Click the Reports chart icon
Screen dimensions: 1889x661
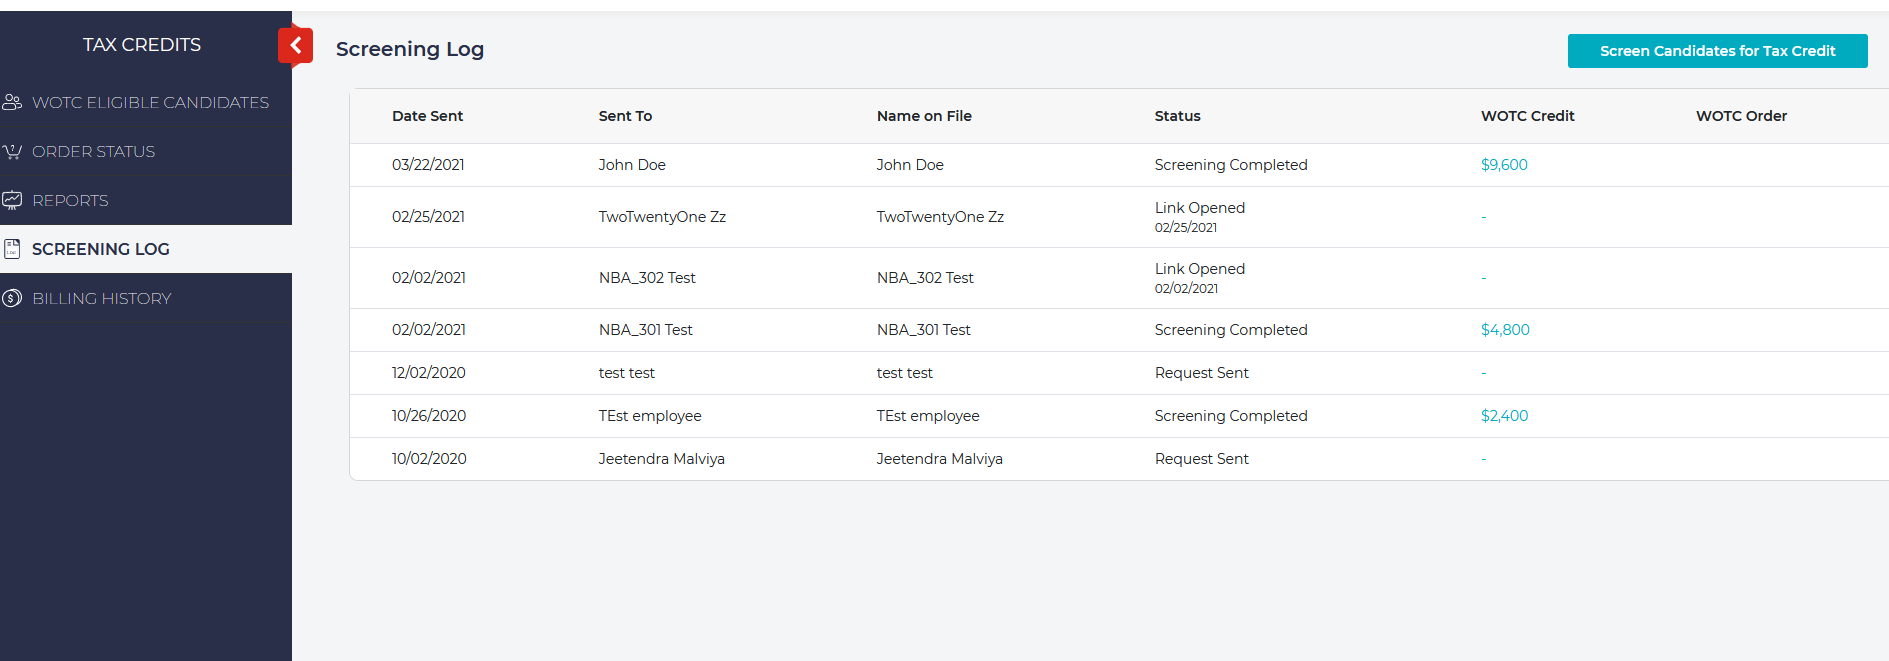[12, 200]
